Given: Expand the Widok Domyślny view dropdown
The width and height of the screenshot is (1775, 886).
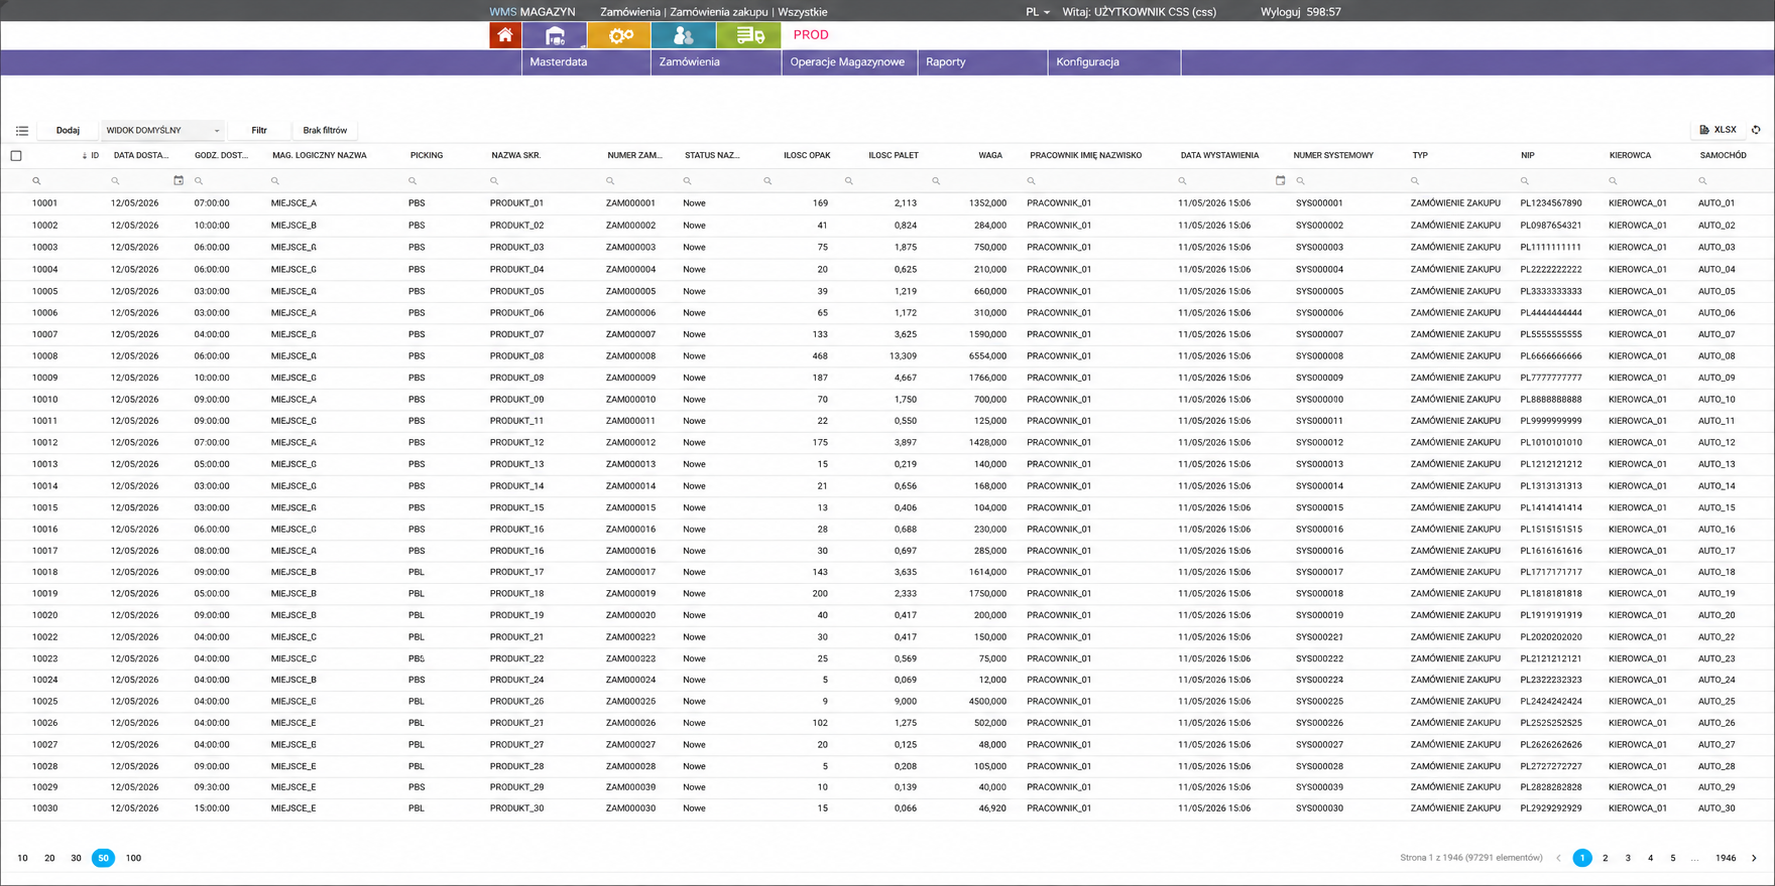Looking at the screenshot, I should (x=162, y=130).
